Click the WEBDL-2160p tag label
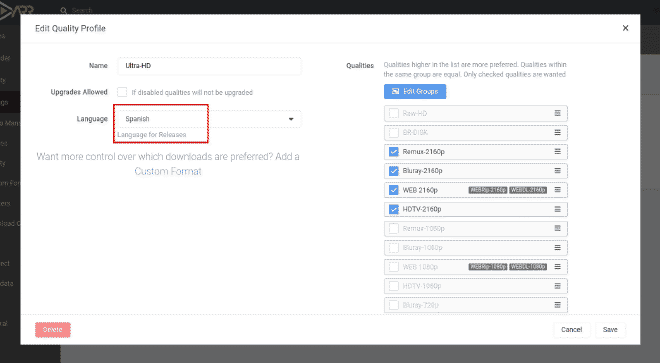660x363 pixels. [x=528, y=190]
